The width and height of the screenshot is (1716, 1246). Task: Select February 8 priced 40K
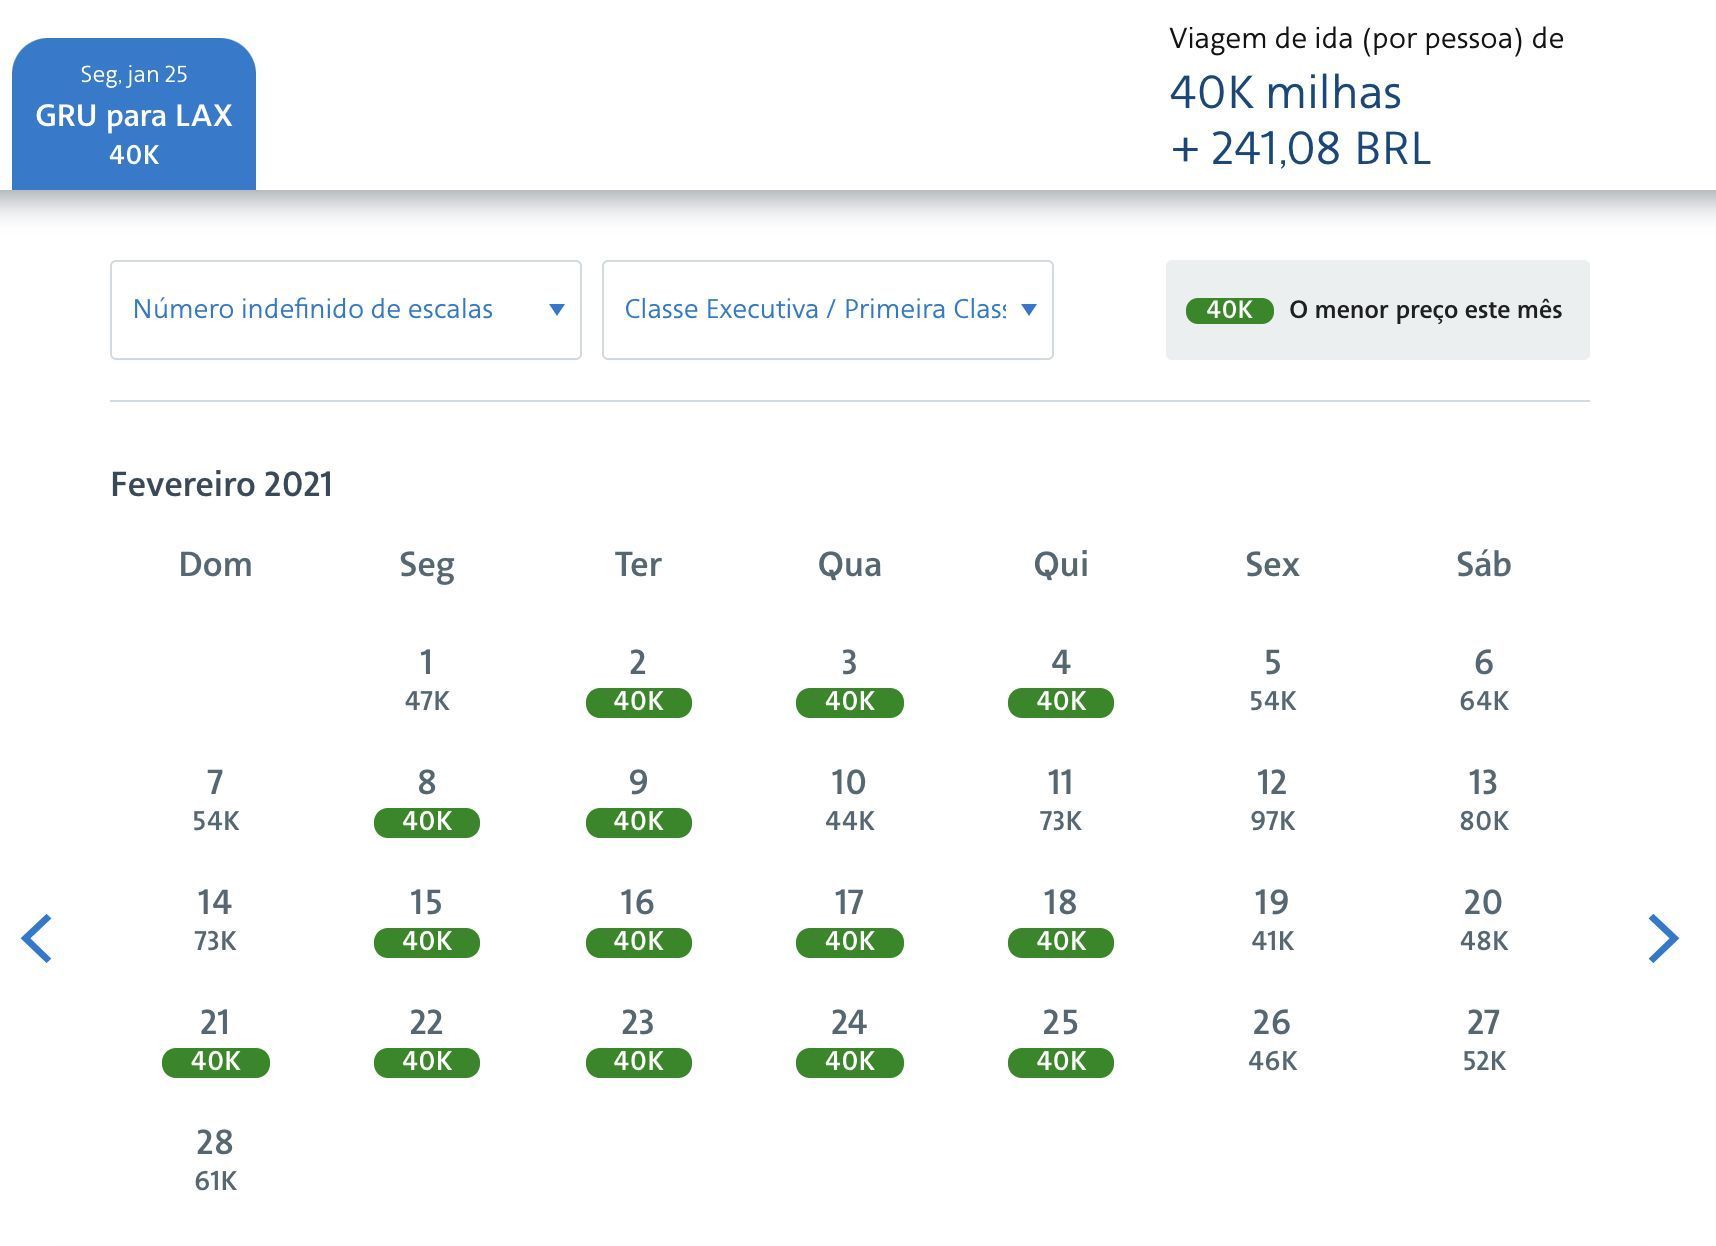(x=427, y=800)
